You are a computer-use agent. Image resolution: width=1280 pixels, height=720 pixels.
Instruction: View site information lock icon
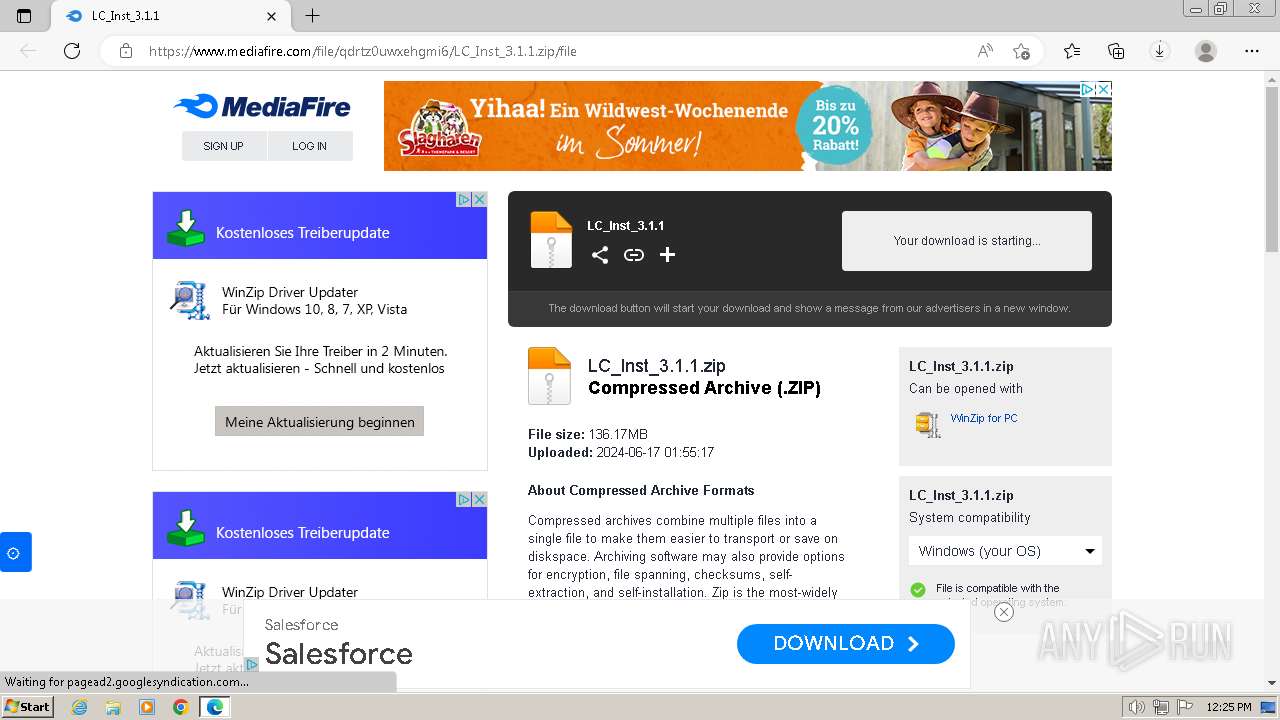[126, 51]
